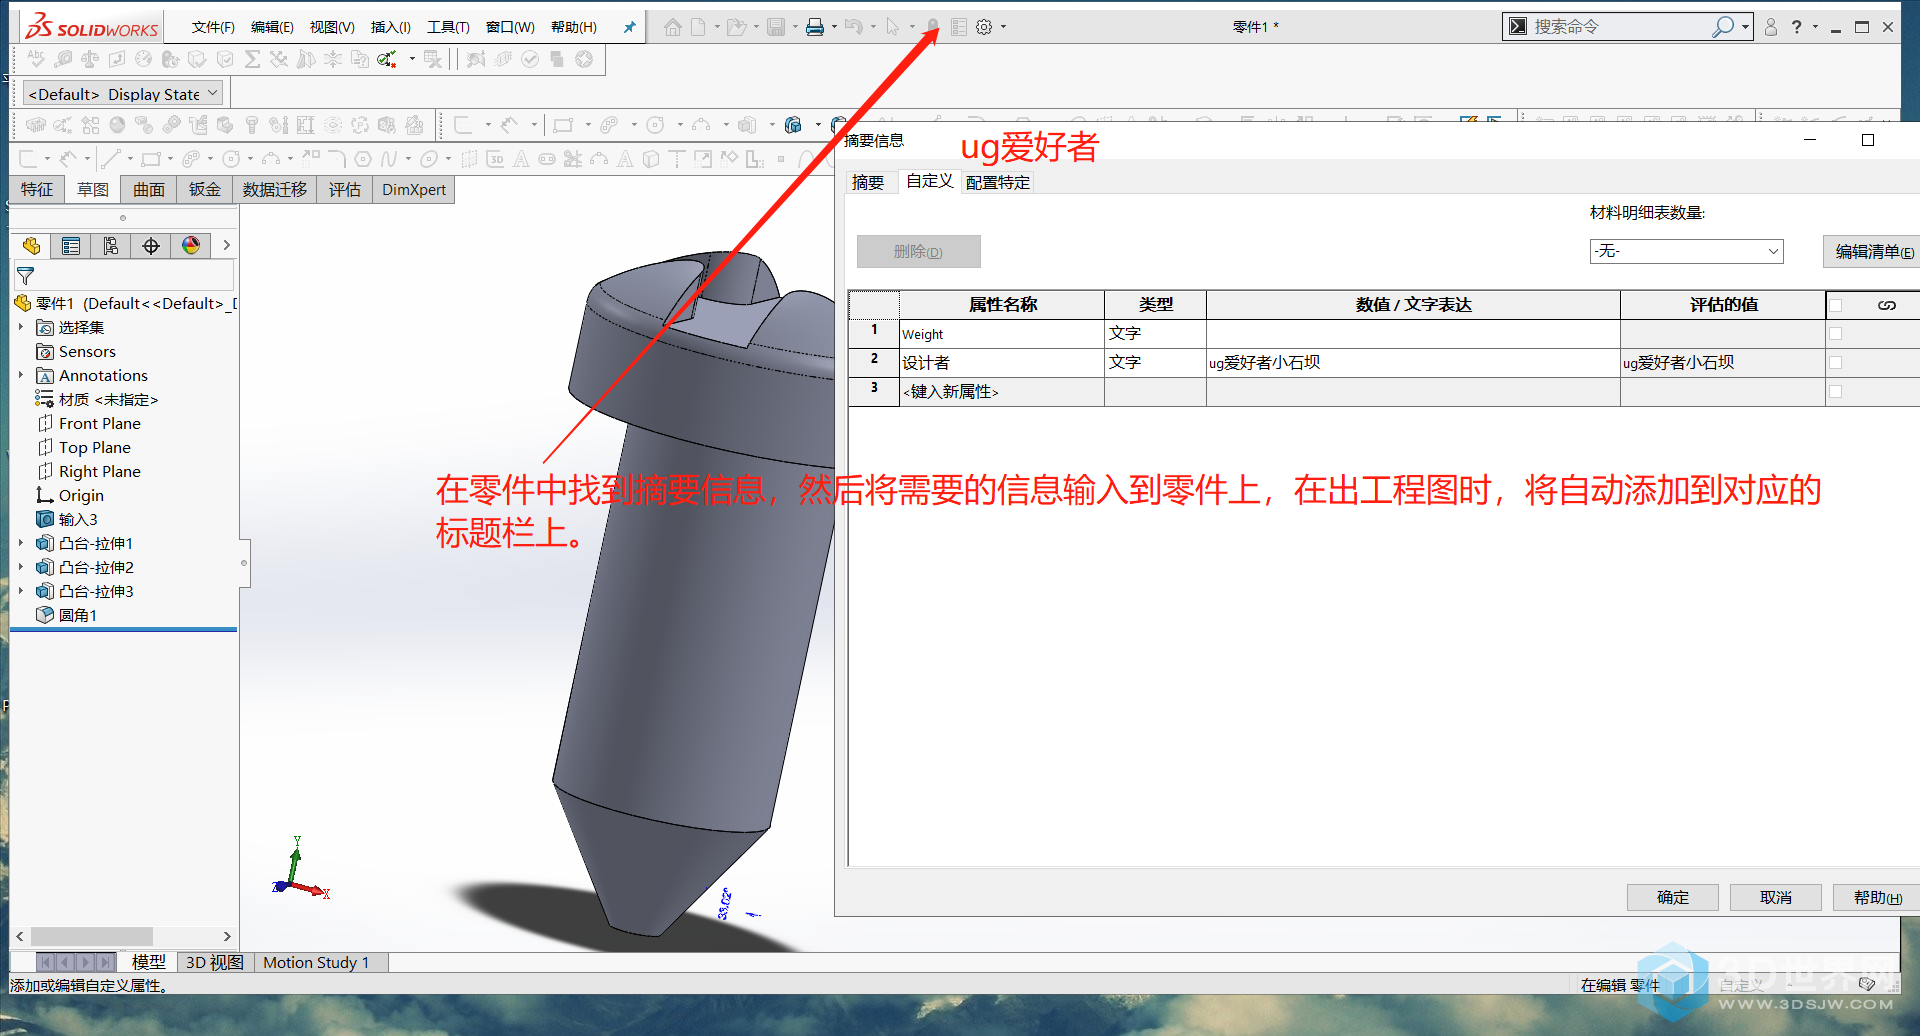Open PropertyManager tab icon
The height and width of the screenshot is (1036, 1920).
(x=71, y=246)
